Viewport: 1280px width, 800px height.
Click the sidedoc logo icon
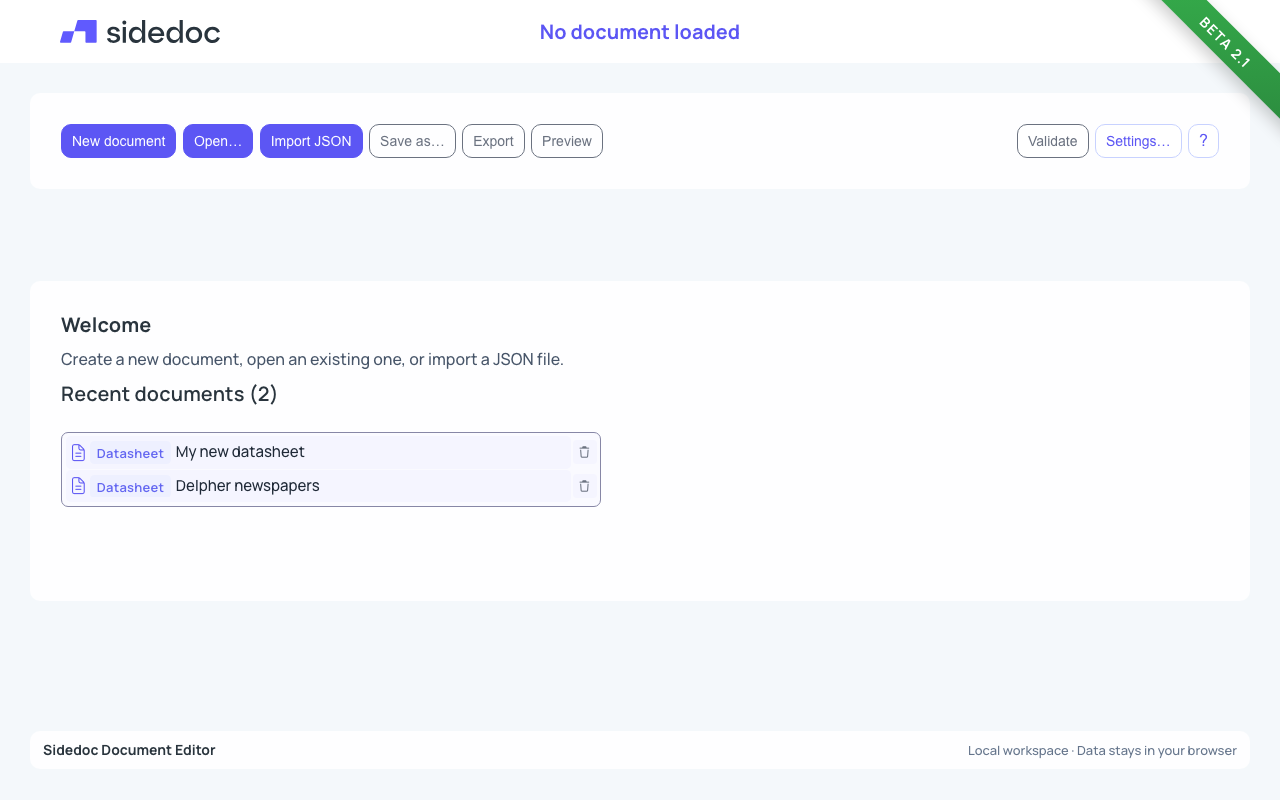(78, 32)
